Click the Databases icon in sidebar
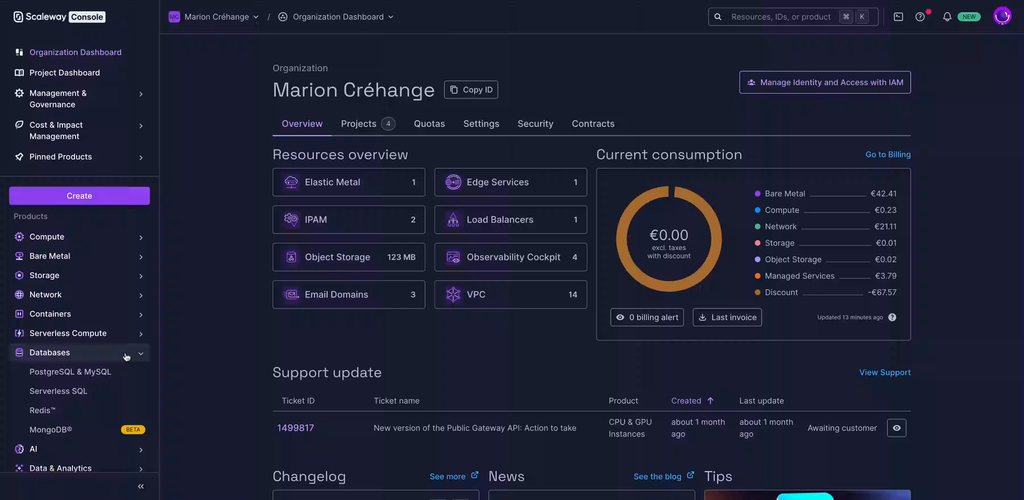The image size is (1024, 500). (19, 352)
